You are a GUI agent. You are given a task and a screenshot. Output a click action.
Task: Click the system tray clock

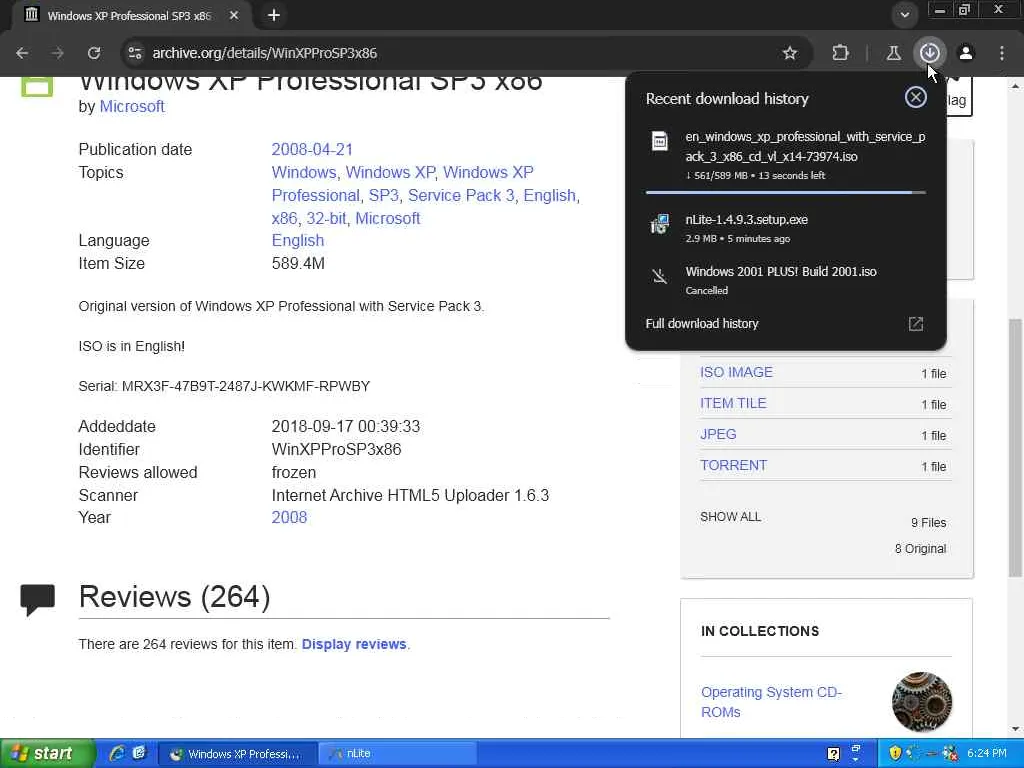pyautogui.click(x=987, y=754)
